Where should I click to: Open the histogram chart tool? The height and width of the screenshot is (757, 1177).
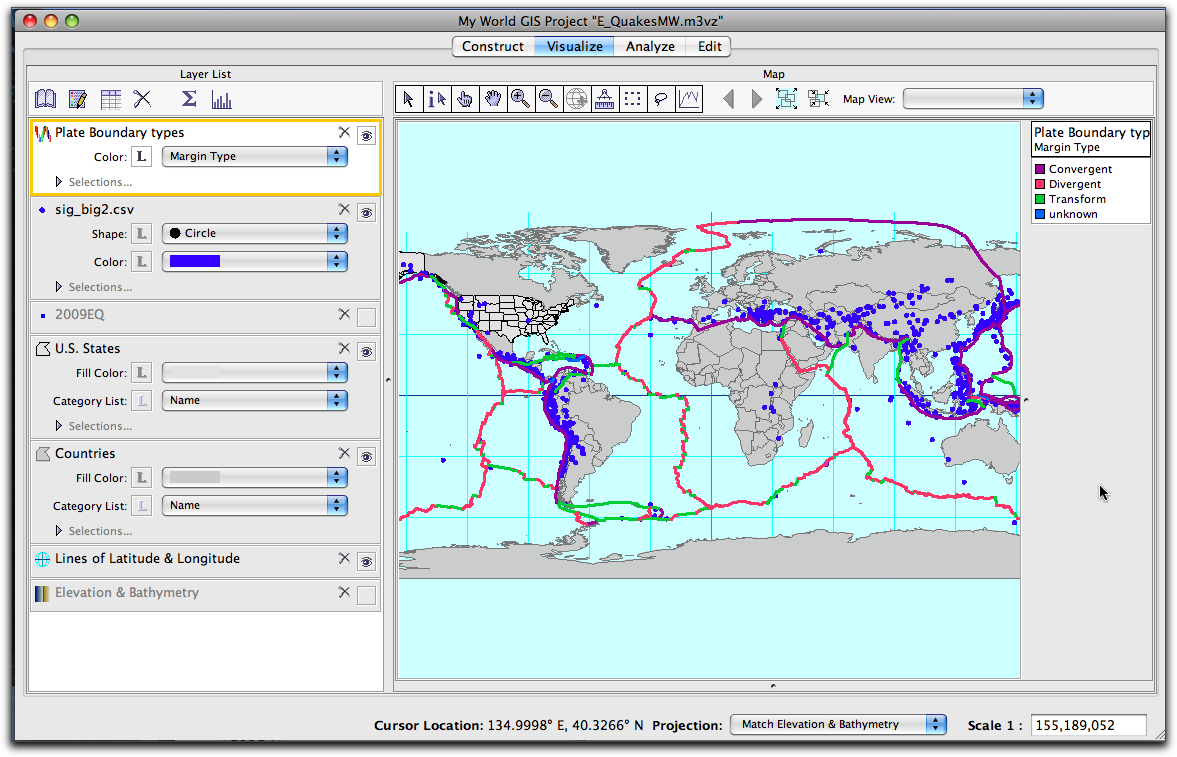click(x=222, y=98)
